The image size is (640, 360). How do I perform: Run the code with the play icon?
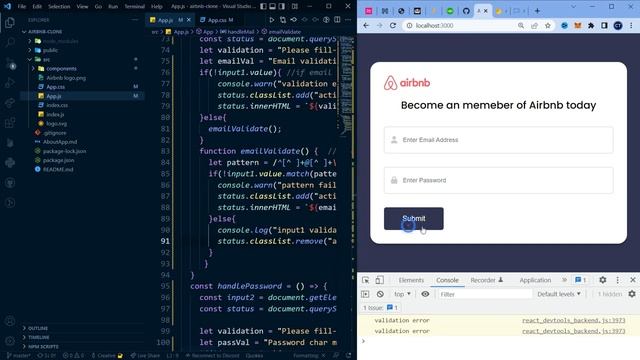point(271,20)
